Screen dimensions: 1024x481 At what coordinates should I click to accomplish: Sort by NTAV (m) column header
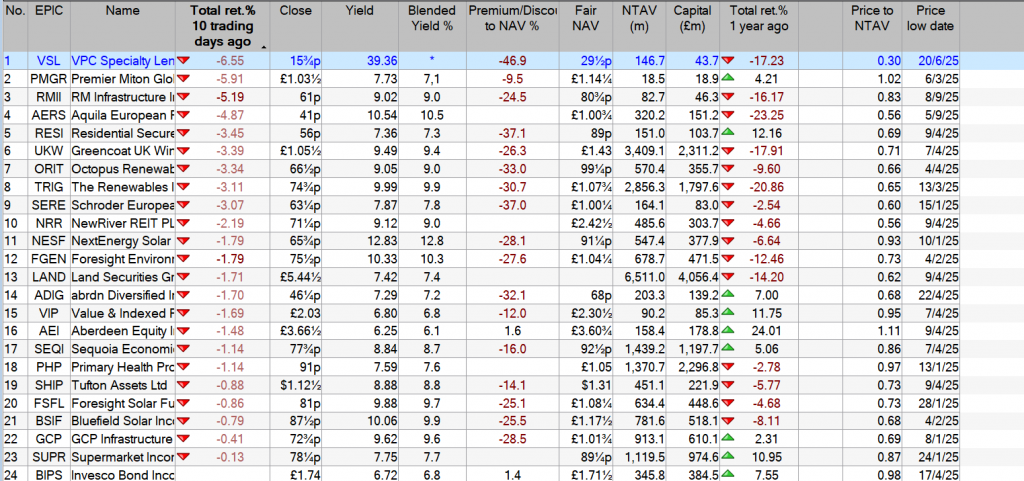pyautogui.click(x=640, y=25)
